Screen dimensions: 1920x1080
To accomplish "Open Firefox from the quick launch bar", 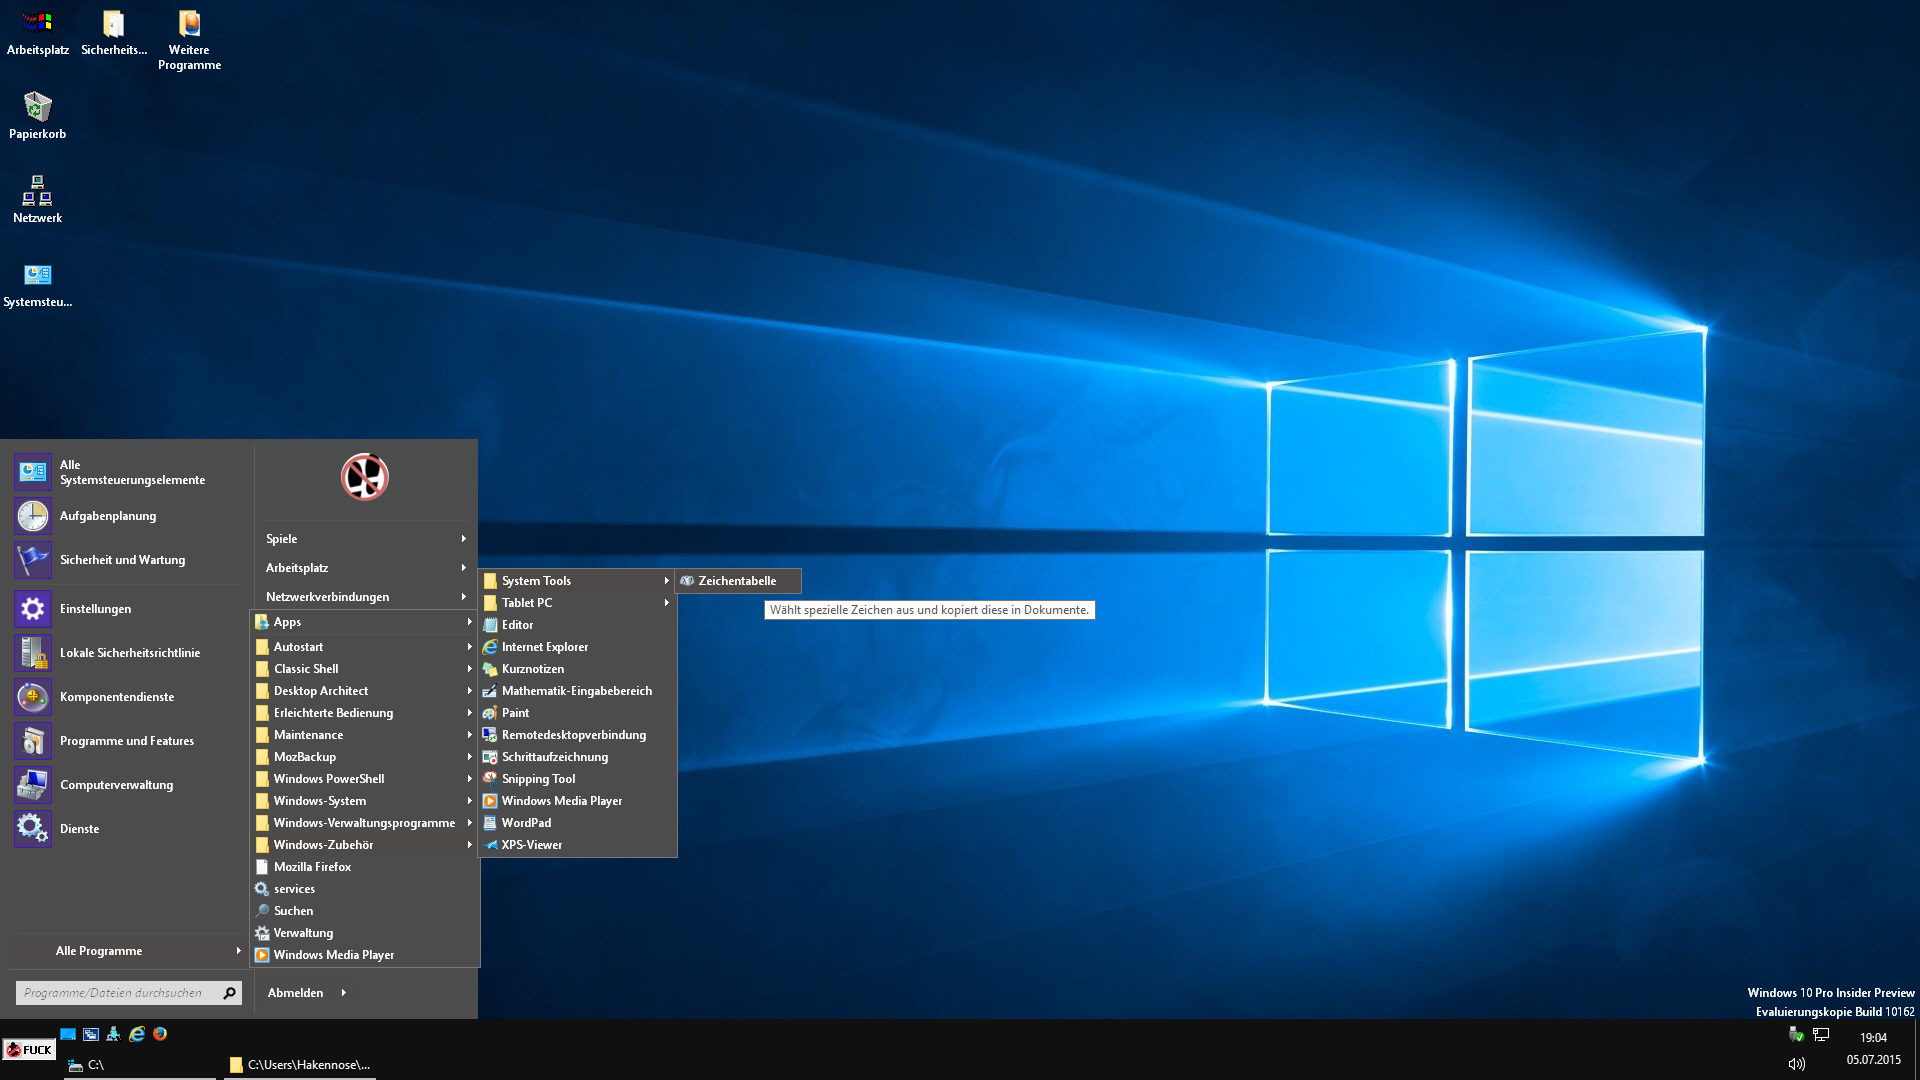I will (160, 1034).
